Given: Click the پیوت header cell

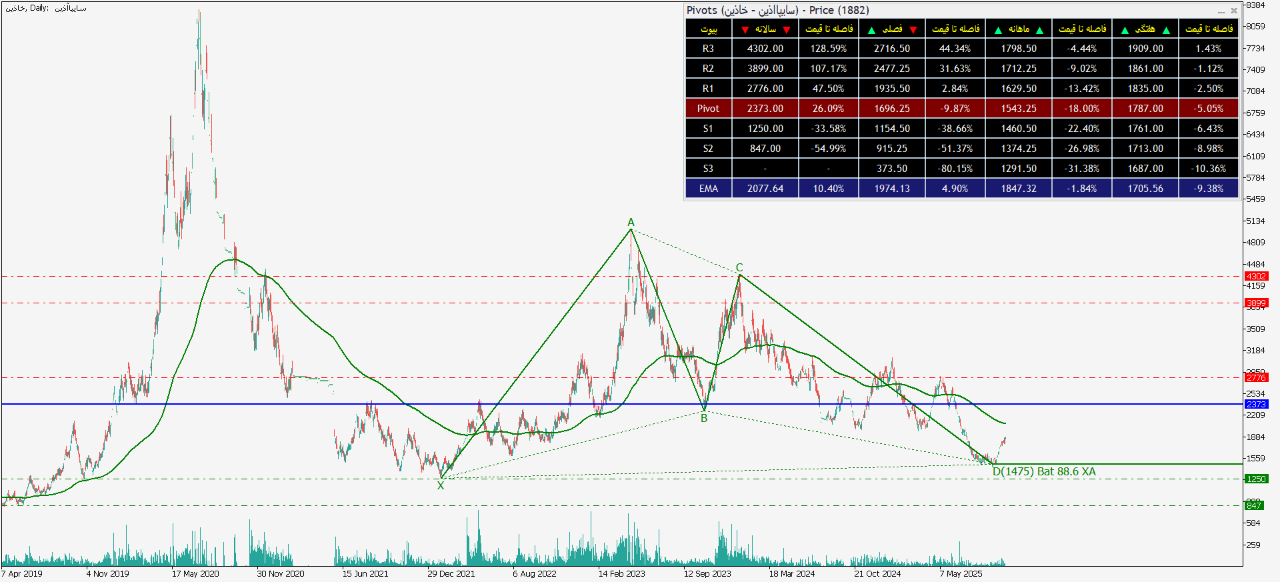Looking at the screenshot, I should tap(708, 29).
